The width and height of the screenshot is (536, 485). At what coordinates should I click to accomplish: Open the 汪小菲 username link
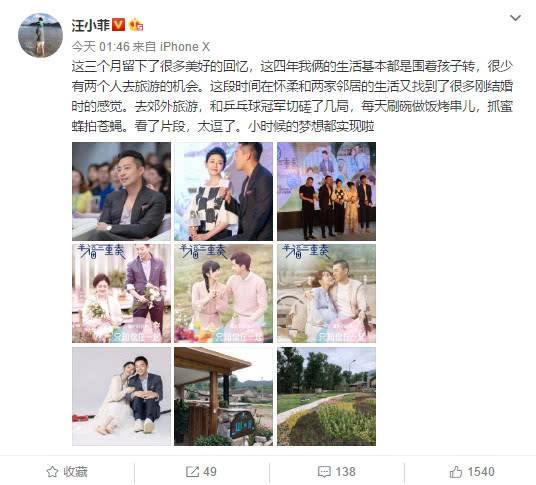[91, 25]
